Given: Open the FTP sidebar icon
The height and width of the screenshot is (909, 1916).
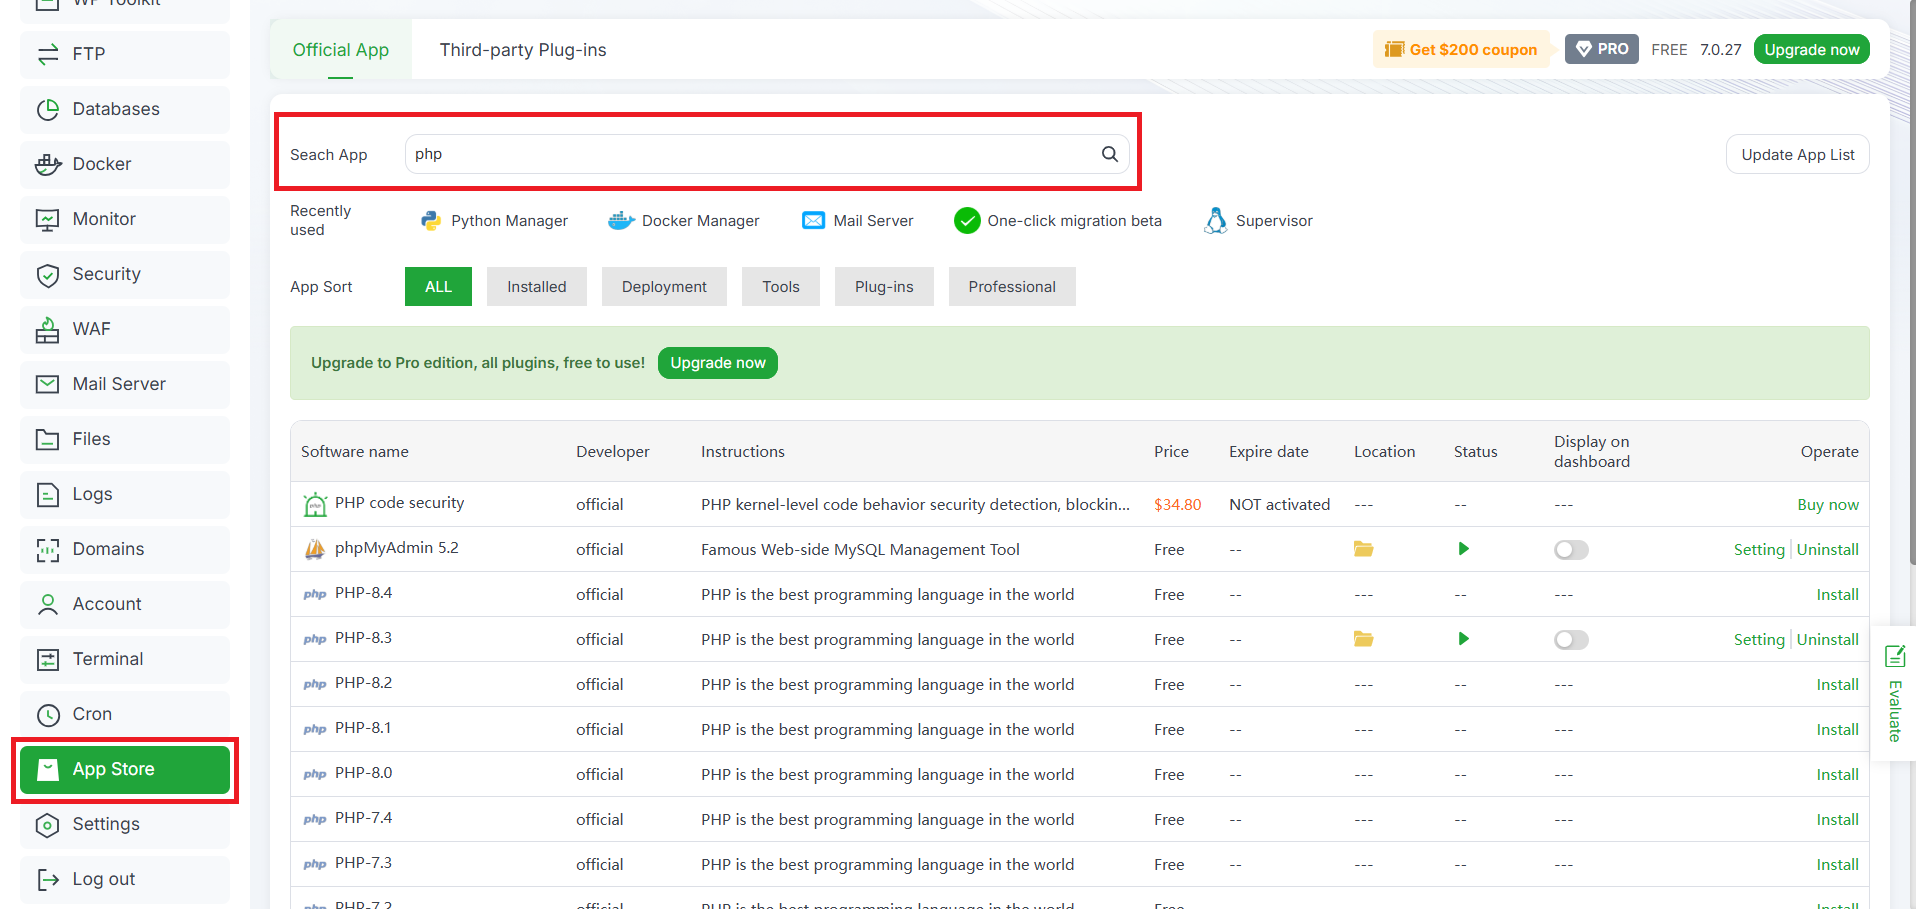Looking at the screenshot, I should [48, 54].
